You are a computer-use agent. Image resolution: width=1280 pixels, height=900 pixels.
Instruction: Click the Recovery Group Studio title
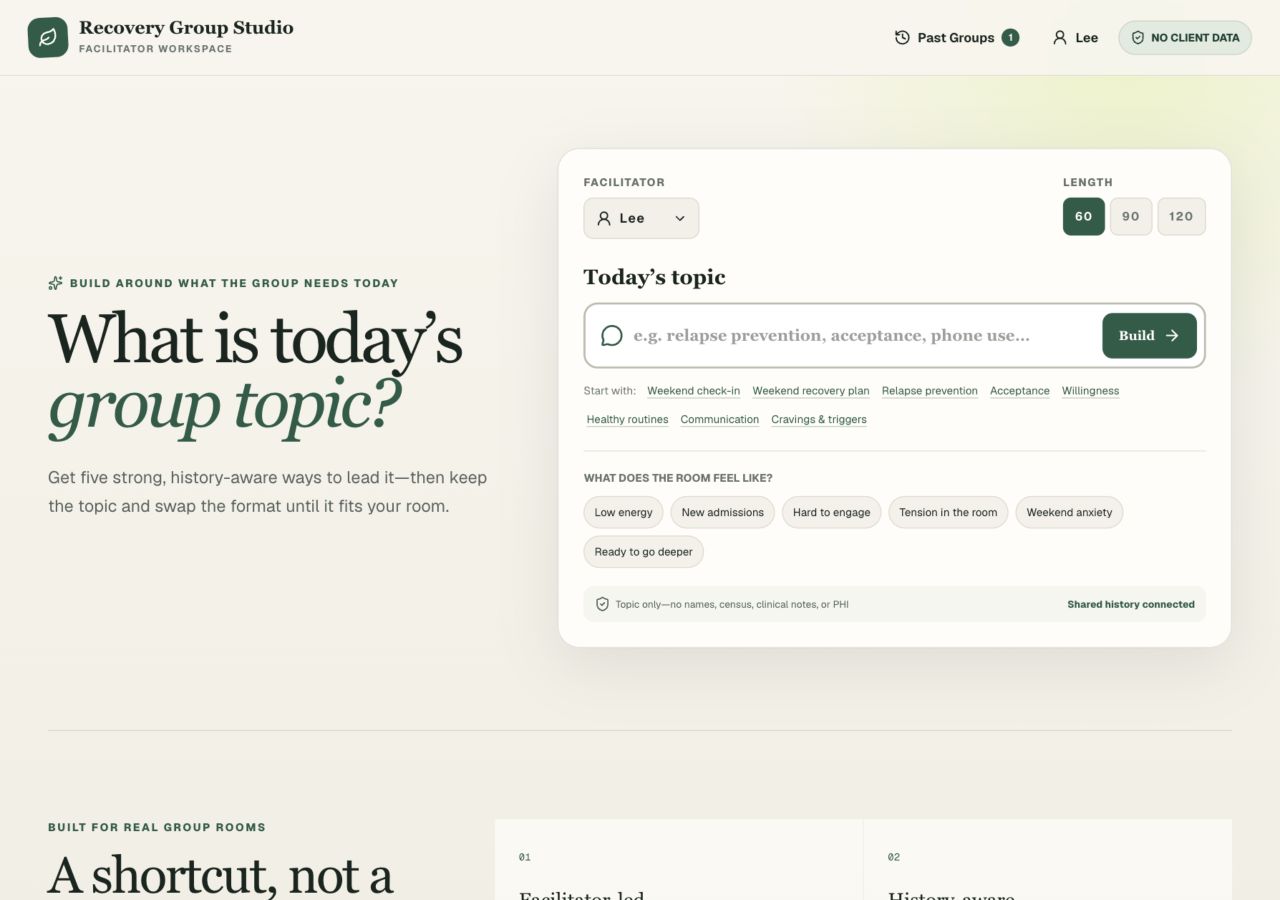[x=186, y=28]
